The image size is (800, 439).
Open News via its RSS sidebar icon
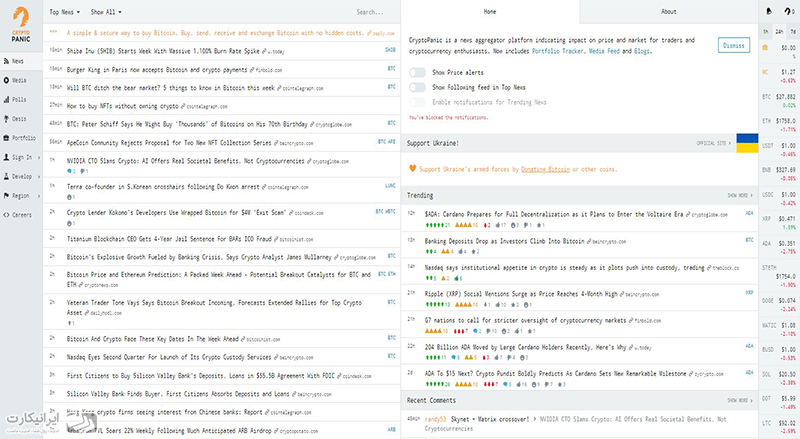(6, 61)
